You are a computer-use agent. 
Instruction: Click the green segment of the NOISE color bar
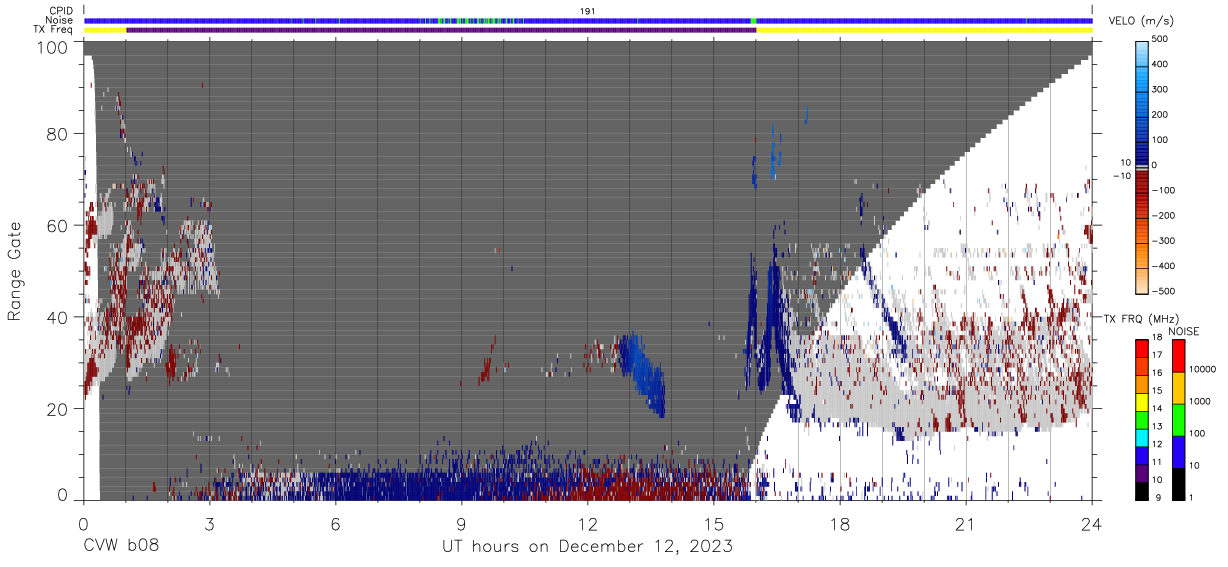tap(1178, 420)
